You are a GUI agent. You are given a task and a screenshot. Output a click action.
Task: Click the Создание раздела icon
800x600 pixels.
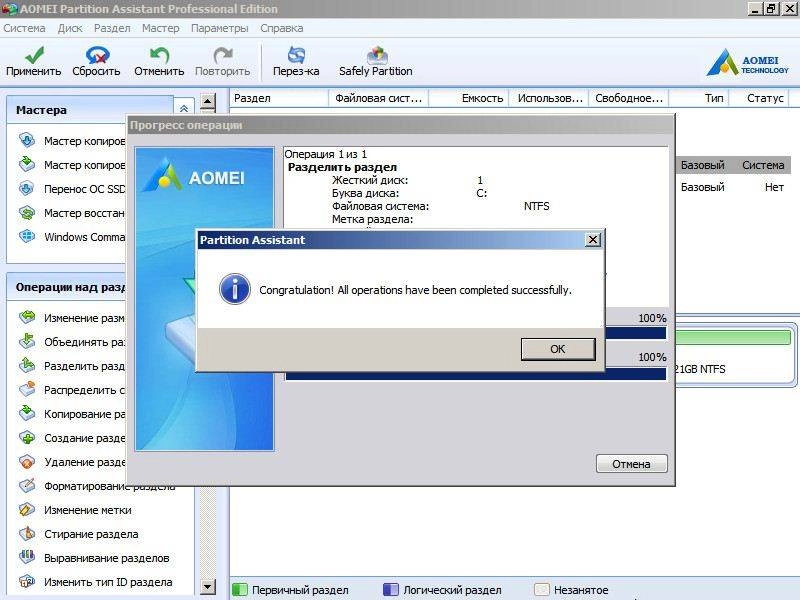27,437
